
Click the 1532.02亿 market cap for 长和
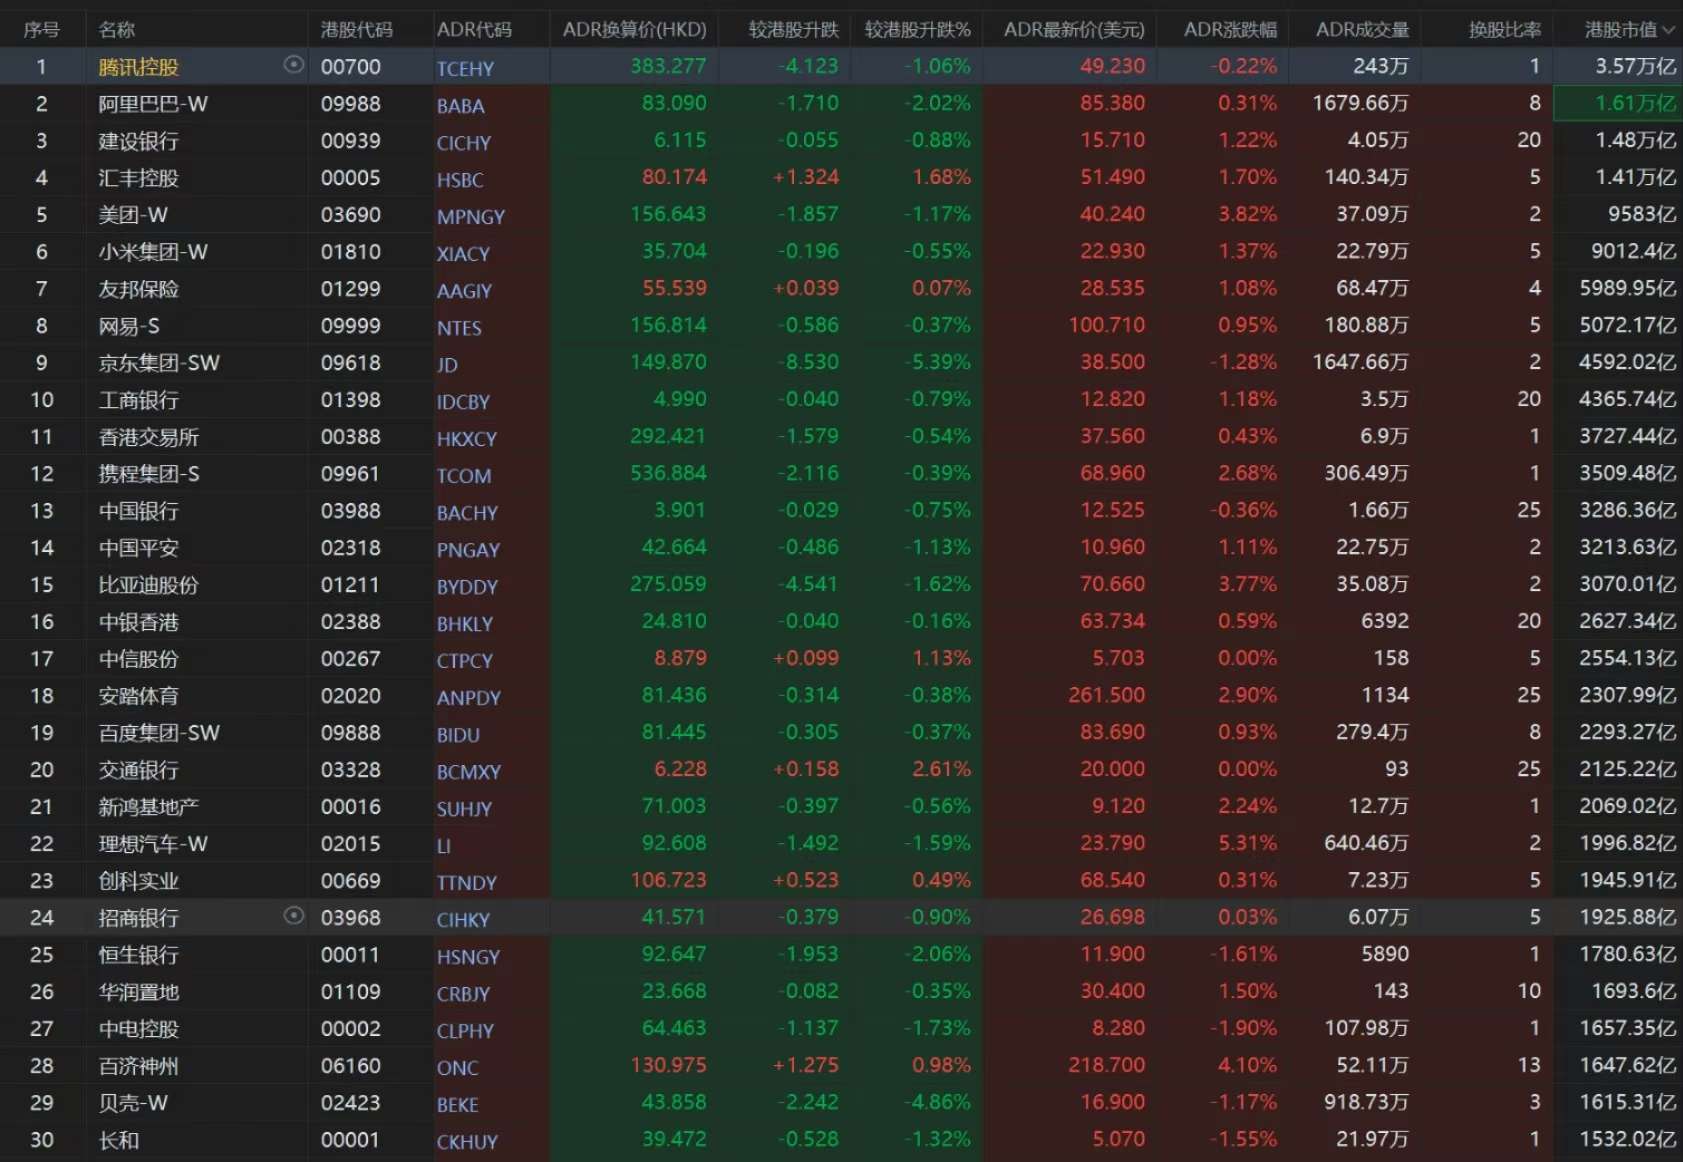tap(1628, 1139)
